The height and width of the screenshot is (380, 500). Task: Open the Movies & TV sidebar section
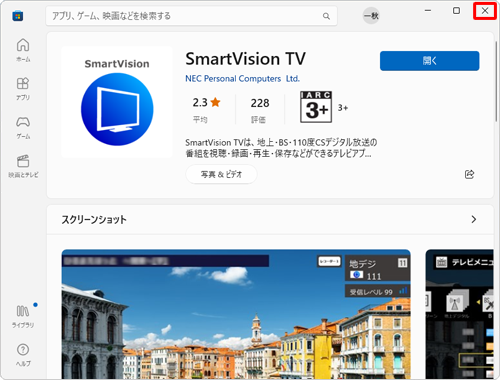click(23, 166)
